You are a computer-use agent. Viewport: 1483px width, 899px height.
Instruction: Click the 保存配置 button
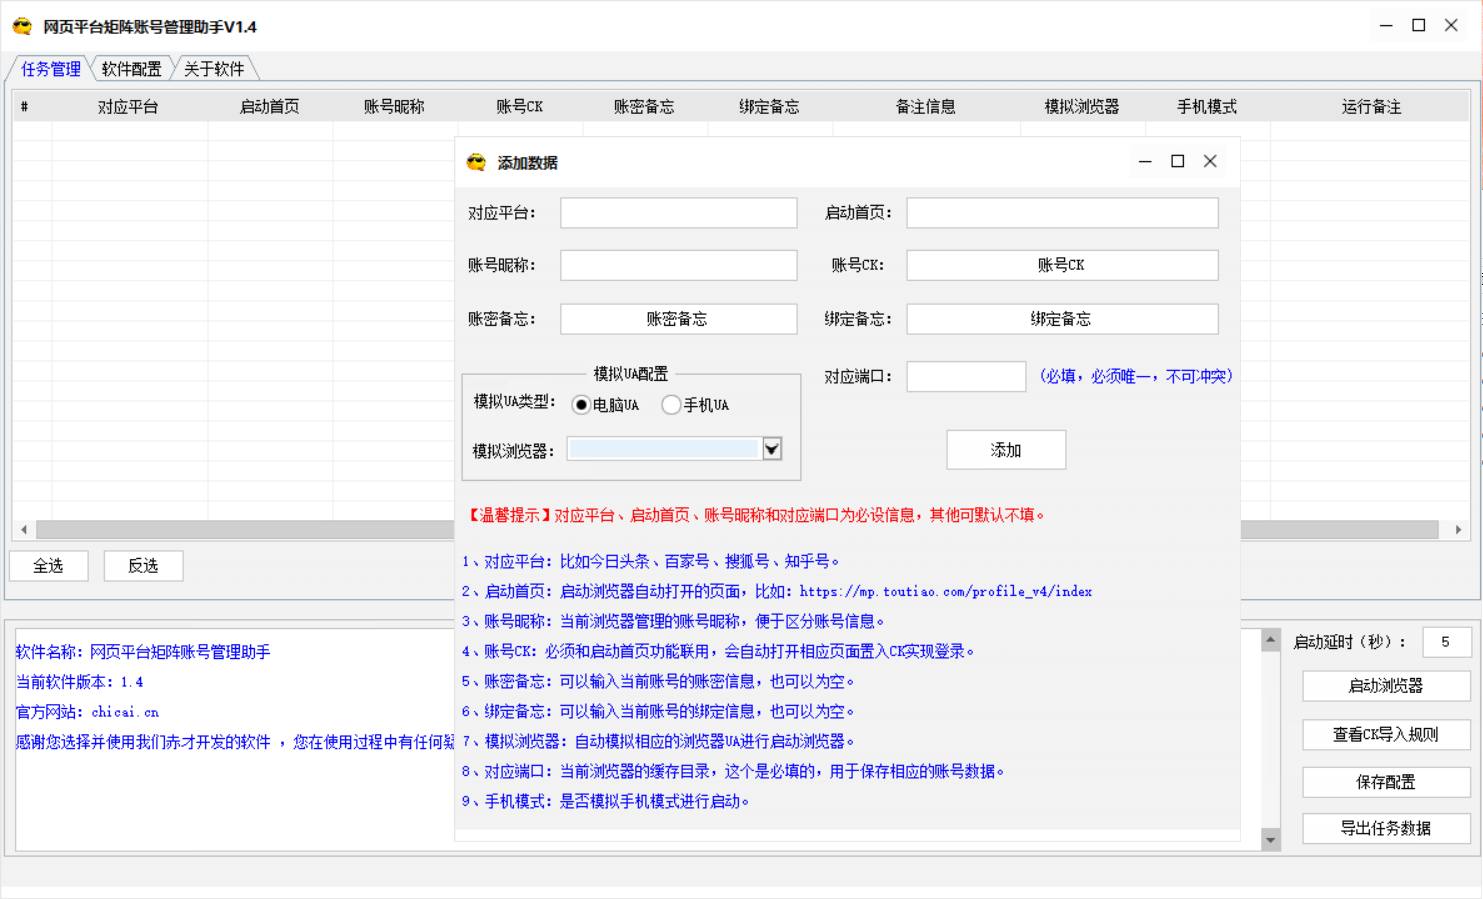pyautogui.click(x=1386, y=782)
